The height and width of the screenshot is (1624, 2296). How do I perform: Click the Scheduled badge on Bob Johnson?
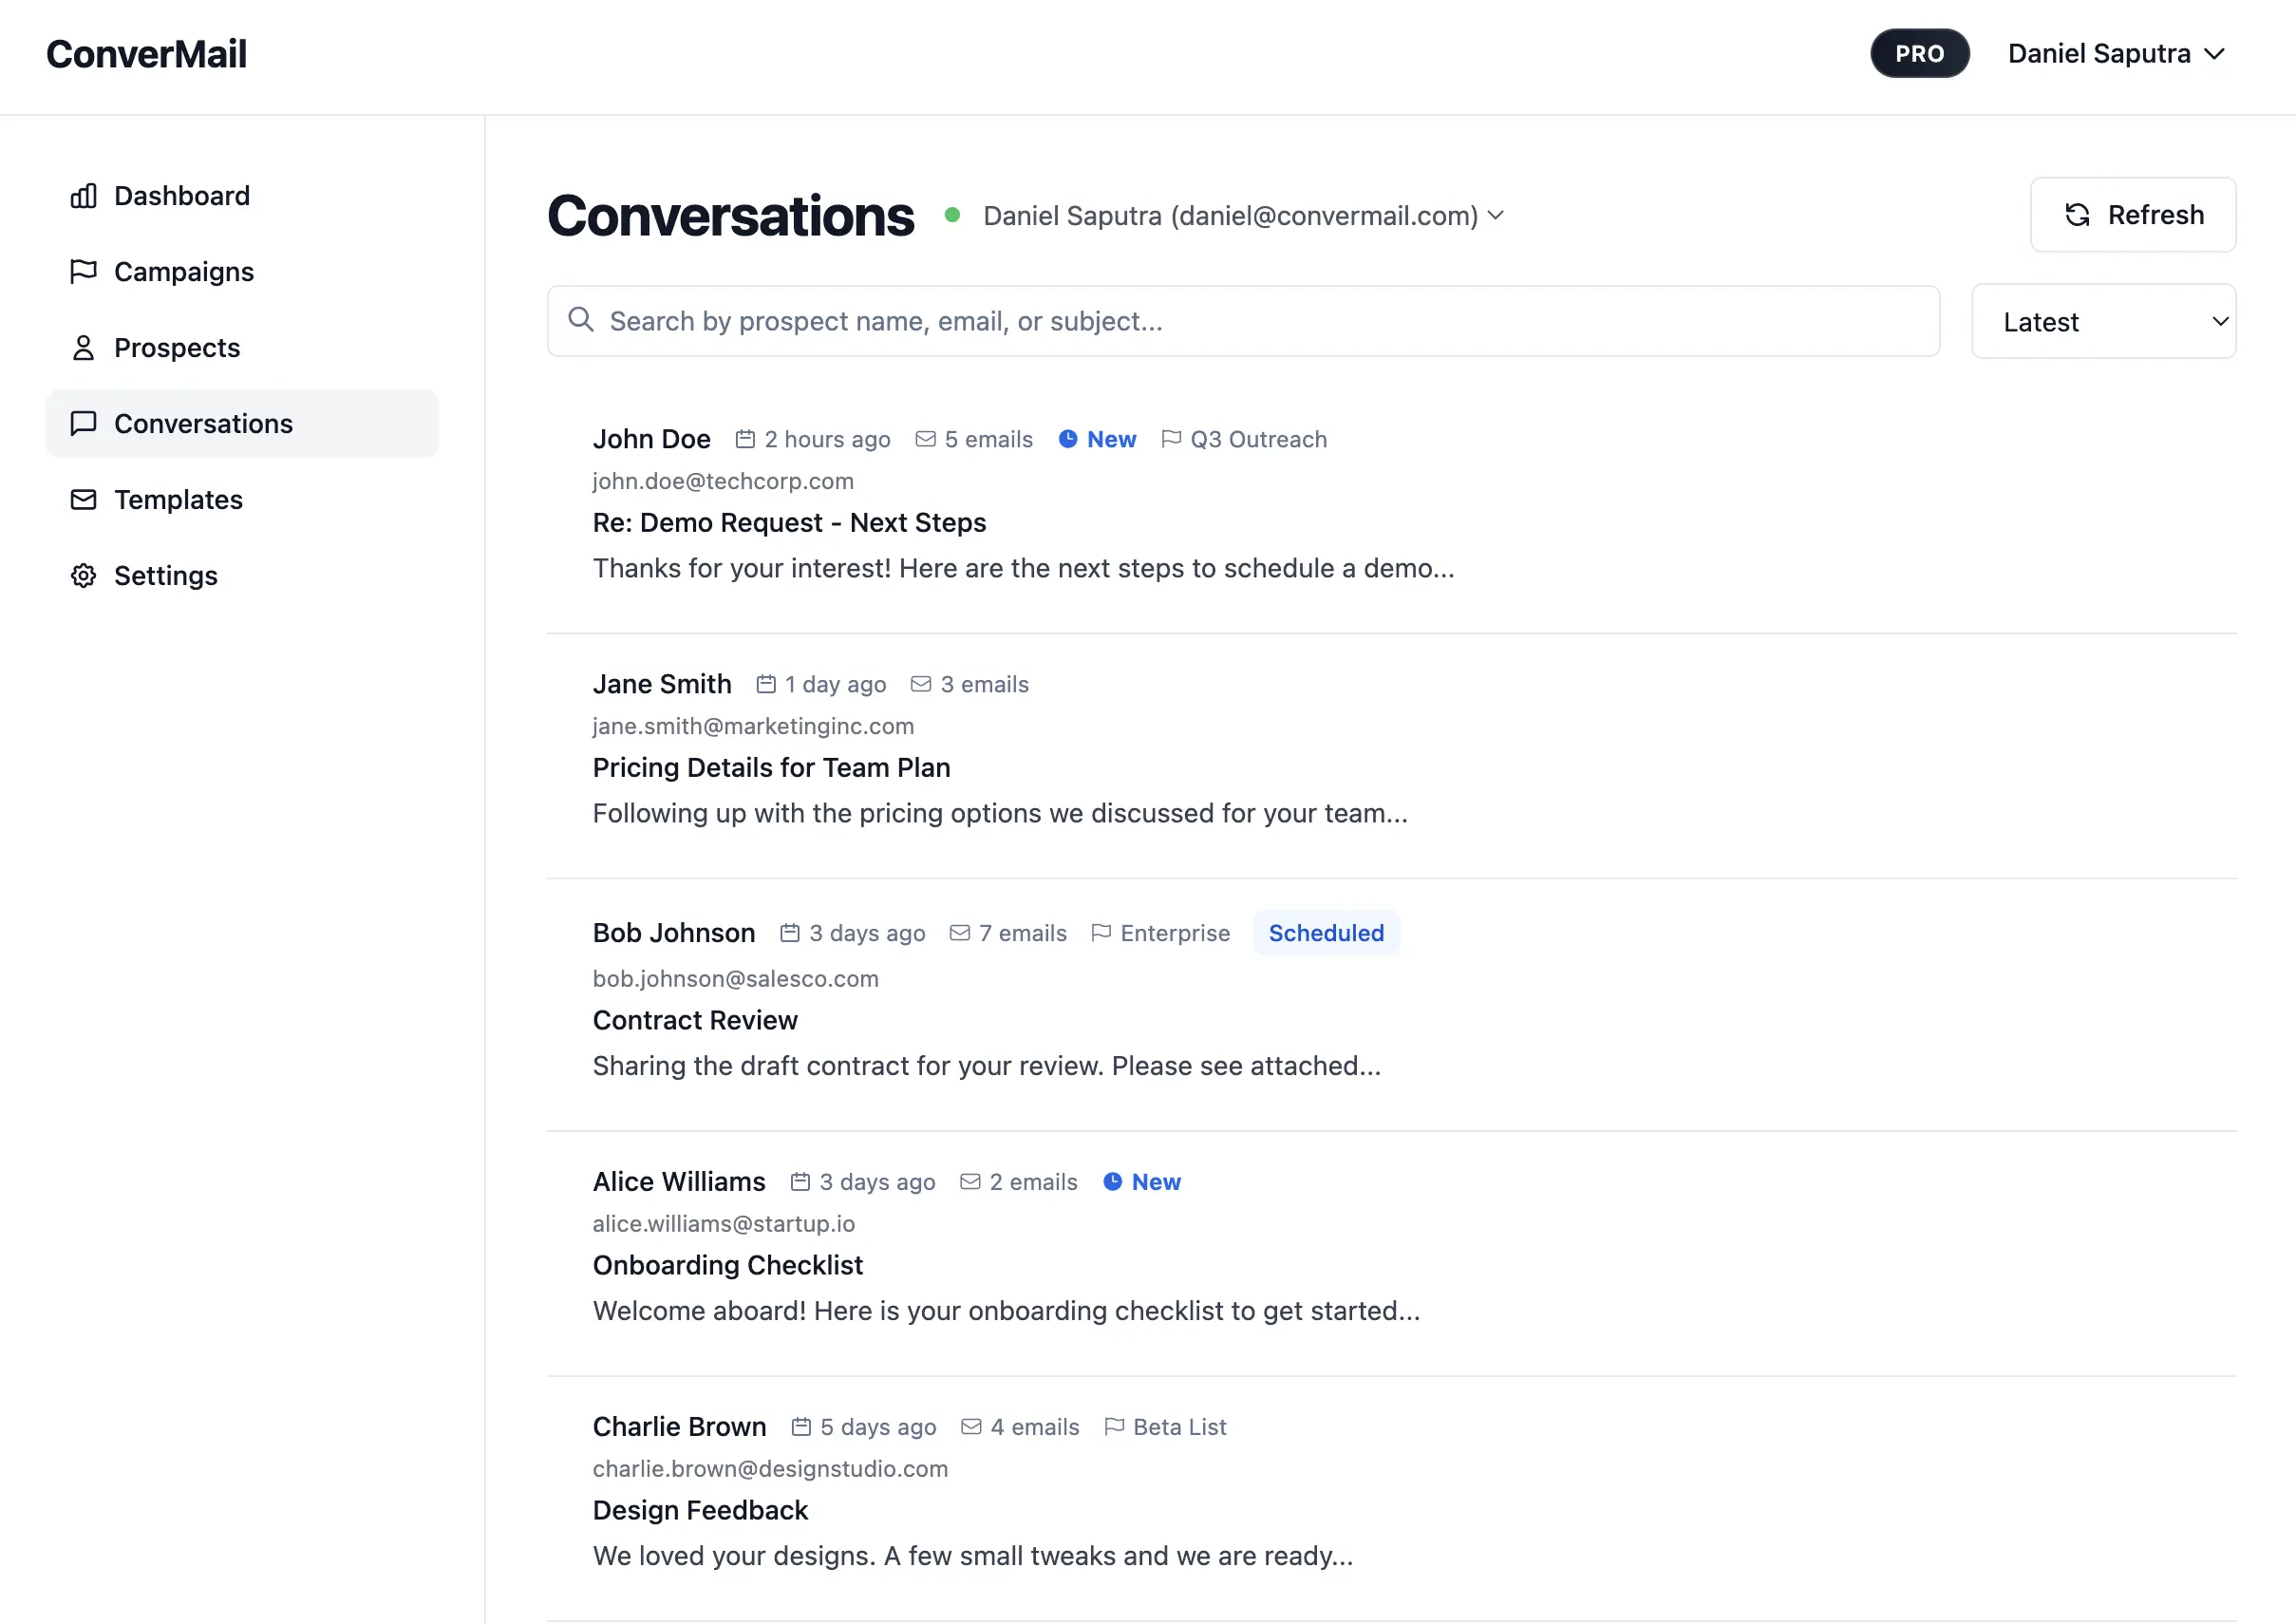[1325, 933]
